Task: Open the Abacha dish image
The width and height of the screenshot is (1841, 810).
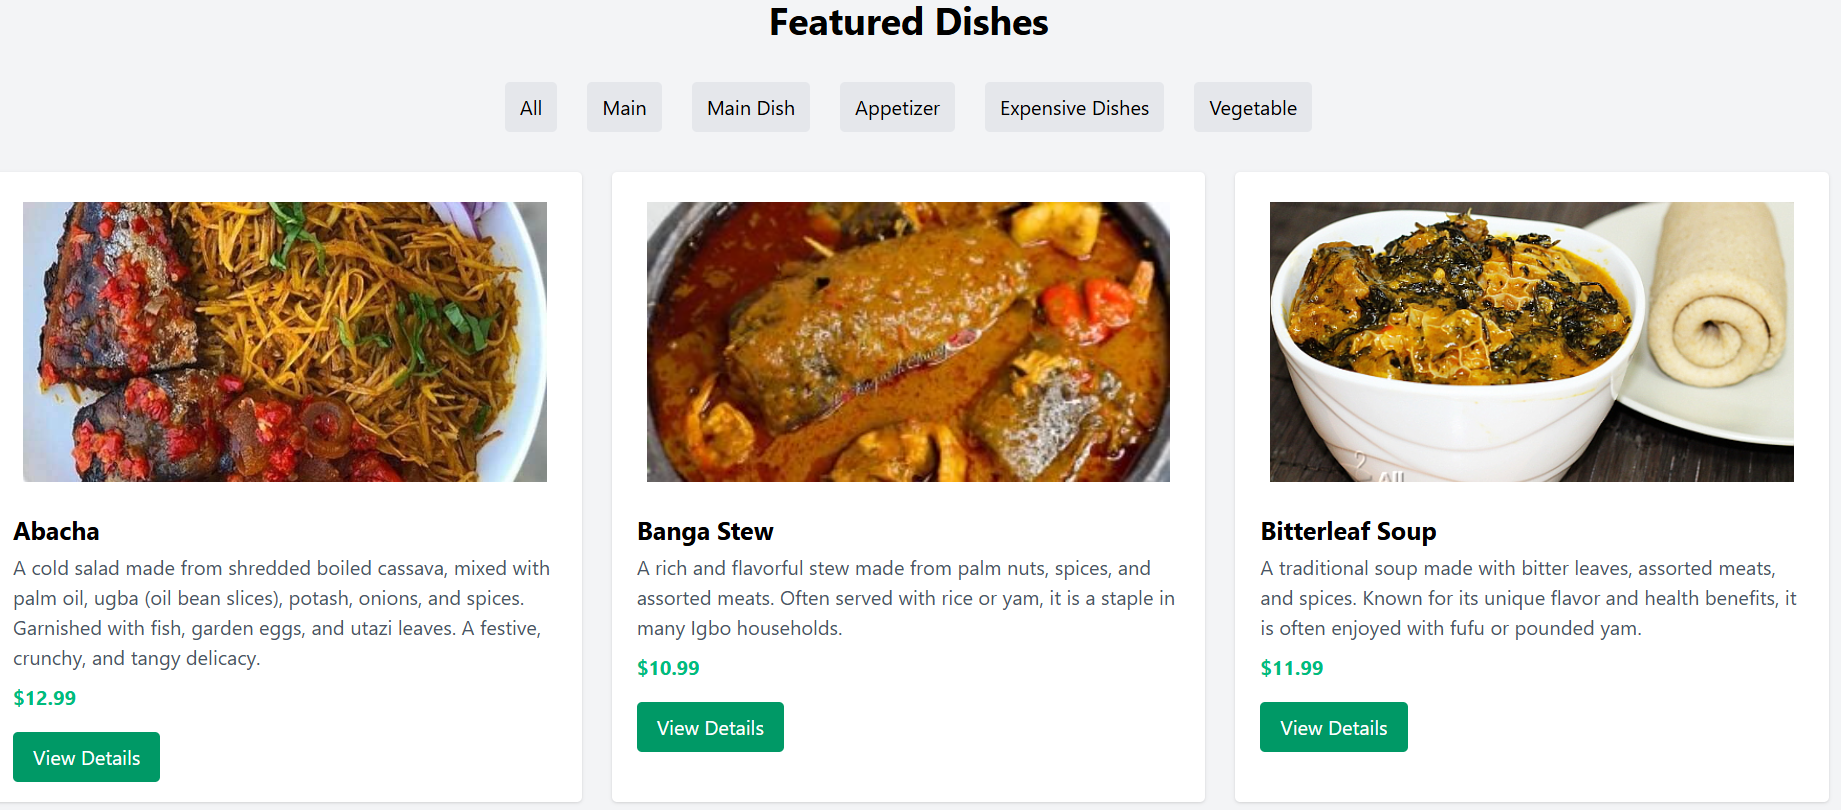Action: point(283,341)
